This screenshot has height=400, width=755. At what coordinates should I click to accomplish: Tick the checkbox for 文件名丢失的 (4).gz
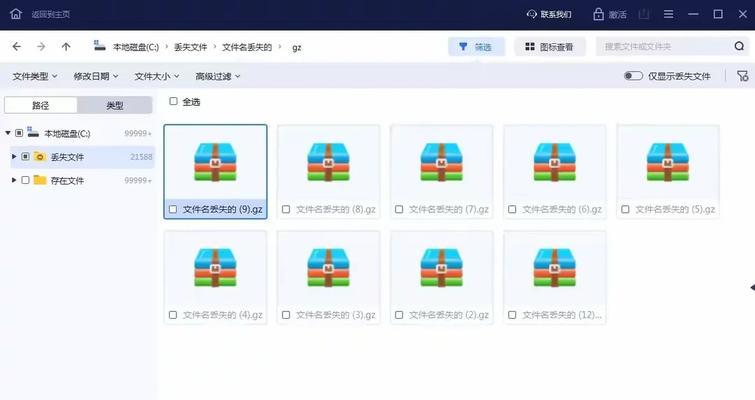pyautogui.click(x=173, y=315)
